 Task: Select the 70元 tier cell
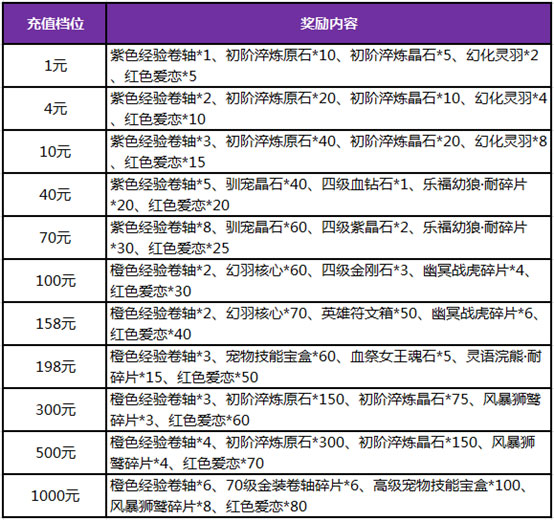pos(55,237)
